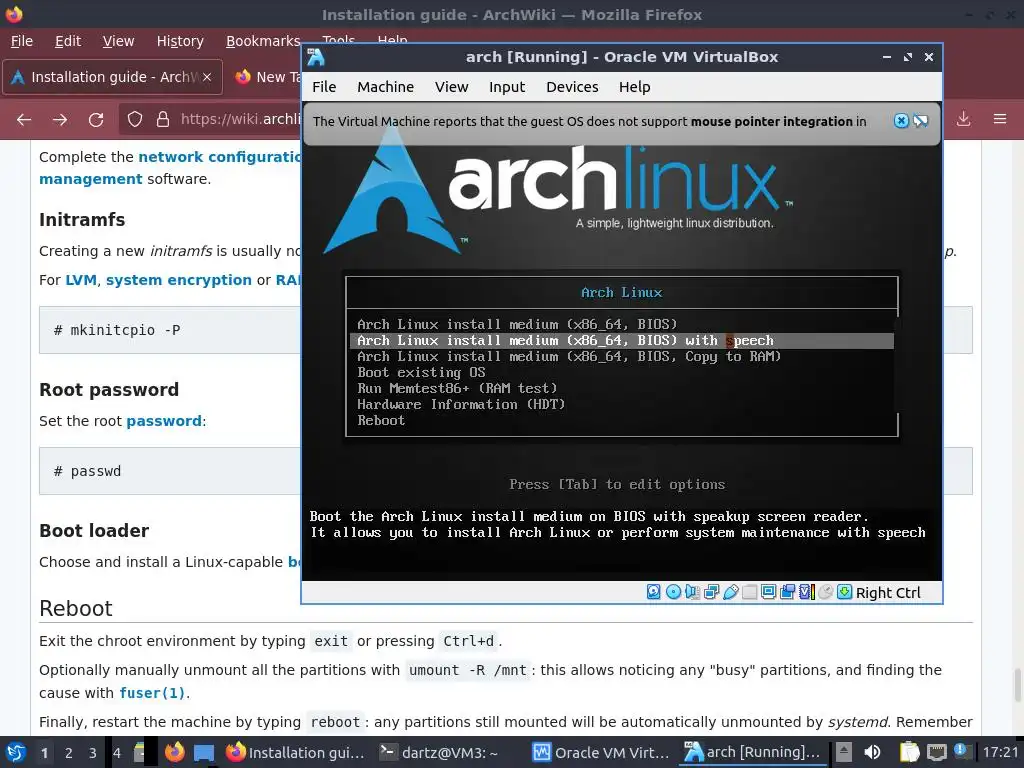Viewport: 1024px width, 768px height.
Task: Switch to Installation guide - ArchWiki tab
Action: point(112,77)
